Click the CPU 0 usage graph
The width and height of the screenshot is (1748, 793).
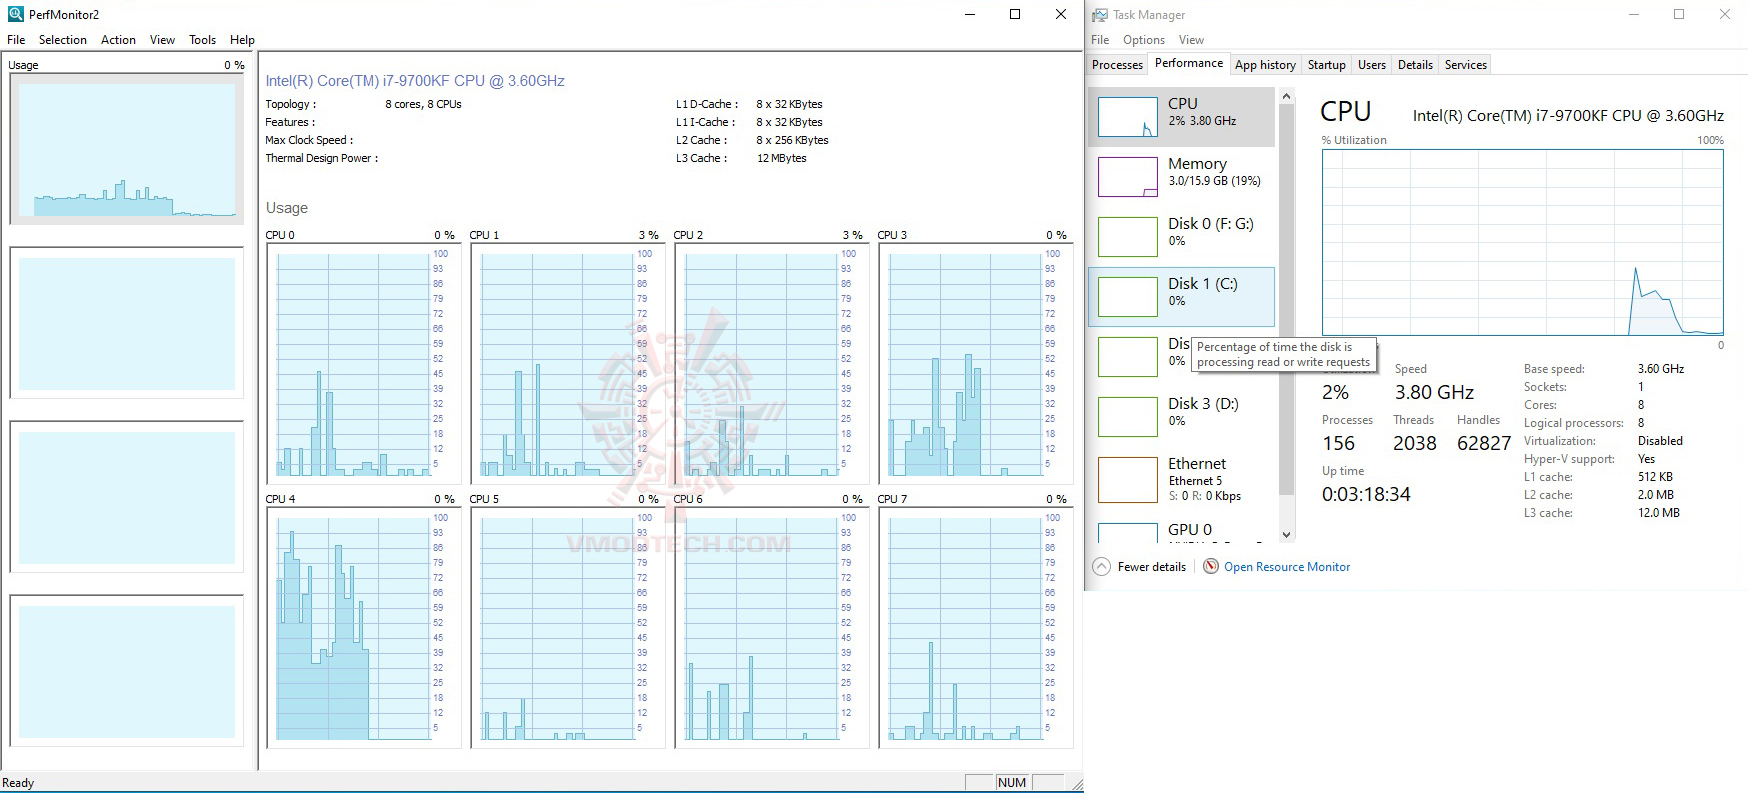(x=363, y=364)
